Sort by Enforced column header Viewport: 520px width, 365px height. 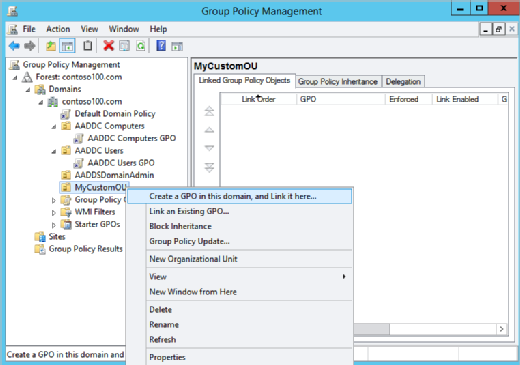point(409,99)
